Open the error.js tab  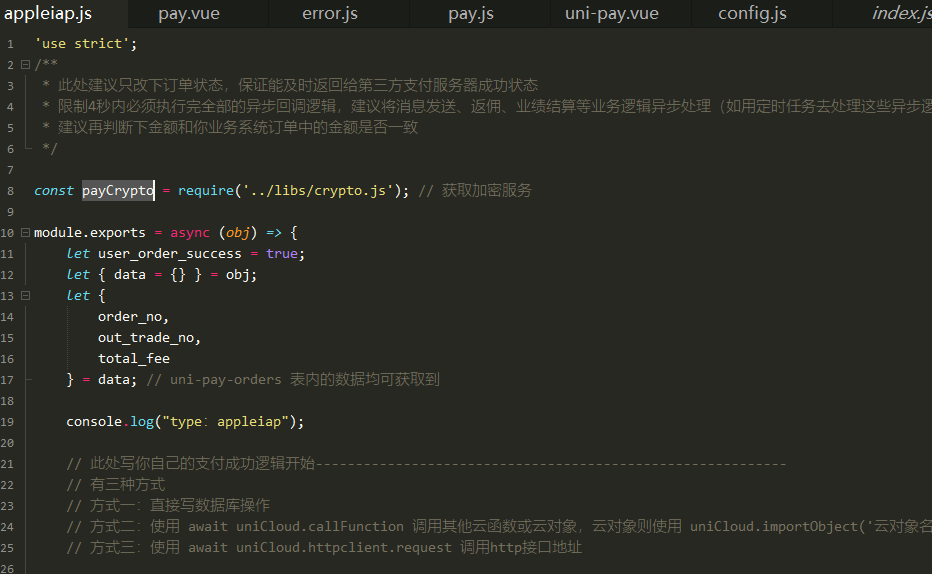click(x=330, y=13)
